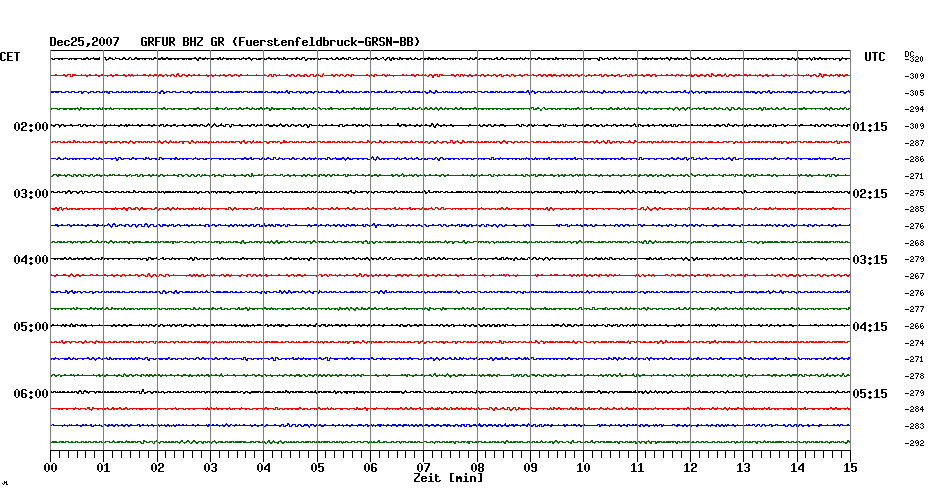Image resolution: width=930 pixels, height=494 pixels.
Task: Click minute tick label '13'
Action: (x=743, y=468)
